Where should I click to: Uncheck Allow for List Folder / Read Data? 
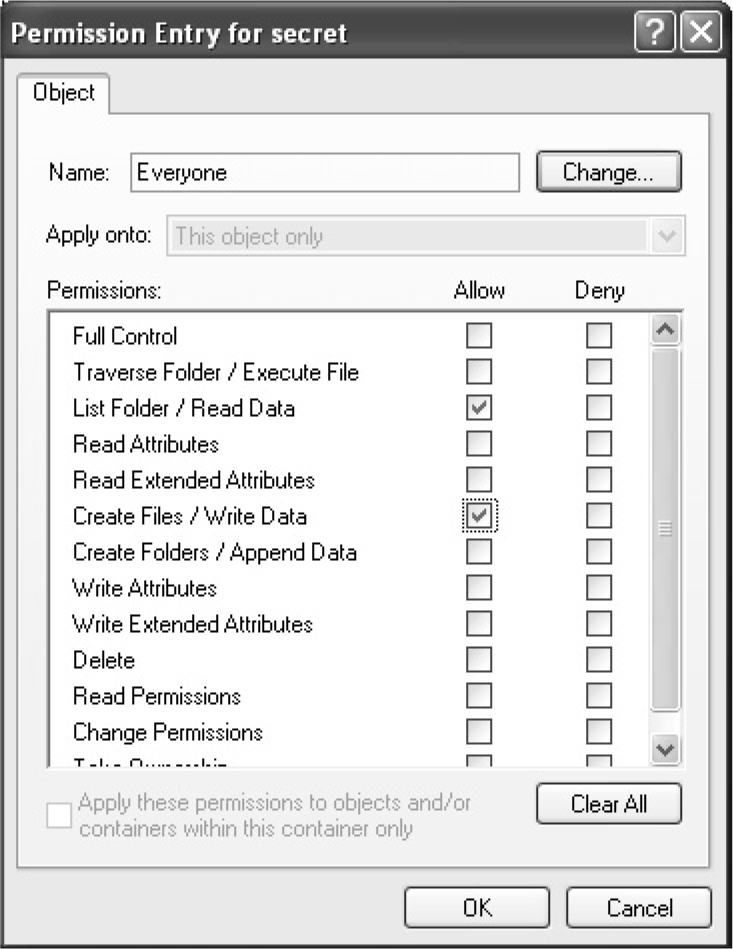click(x=479, y=408)
